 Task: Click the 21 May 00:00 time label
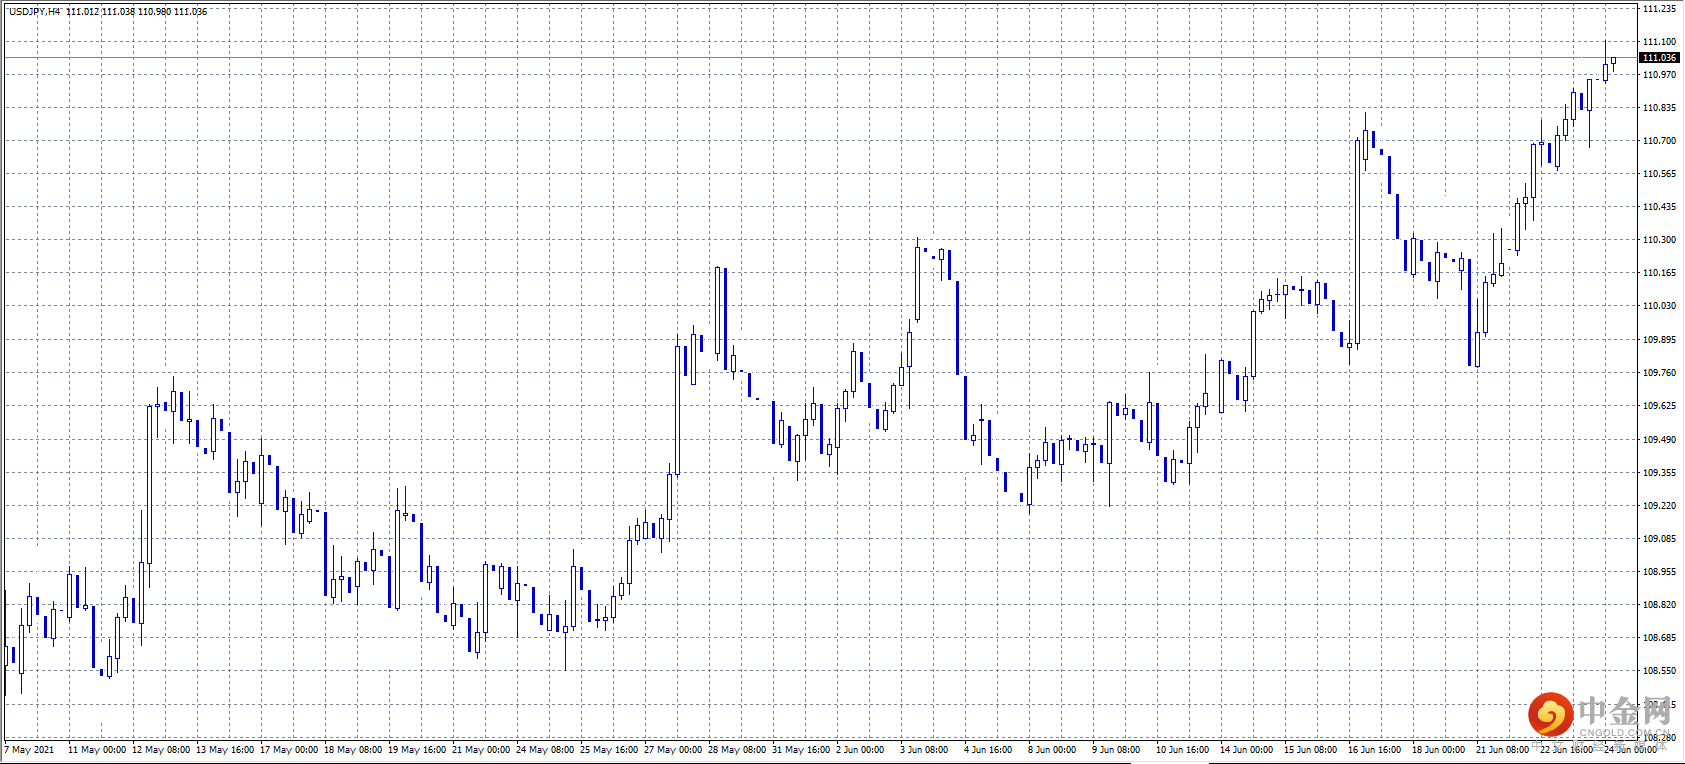pyautogui.click(x=481, y=750)
